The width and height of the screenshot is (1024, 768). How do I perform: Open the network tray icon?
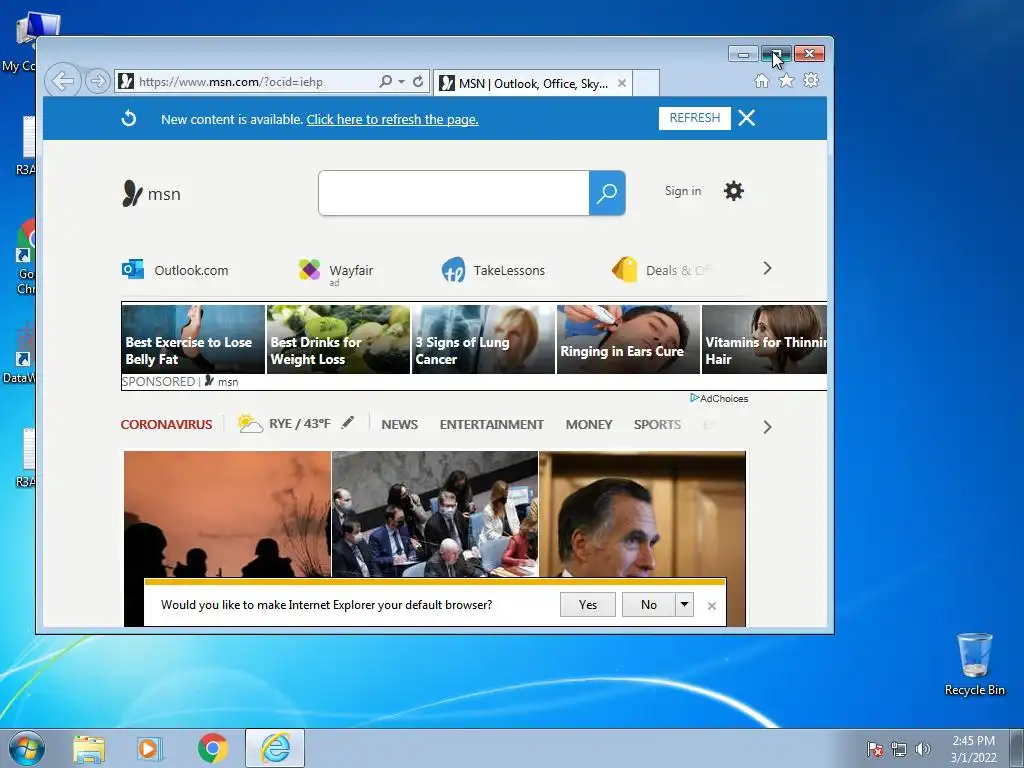coord(899,749)
